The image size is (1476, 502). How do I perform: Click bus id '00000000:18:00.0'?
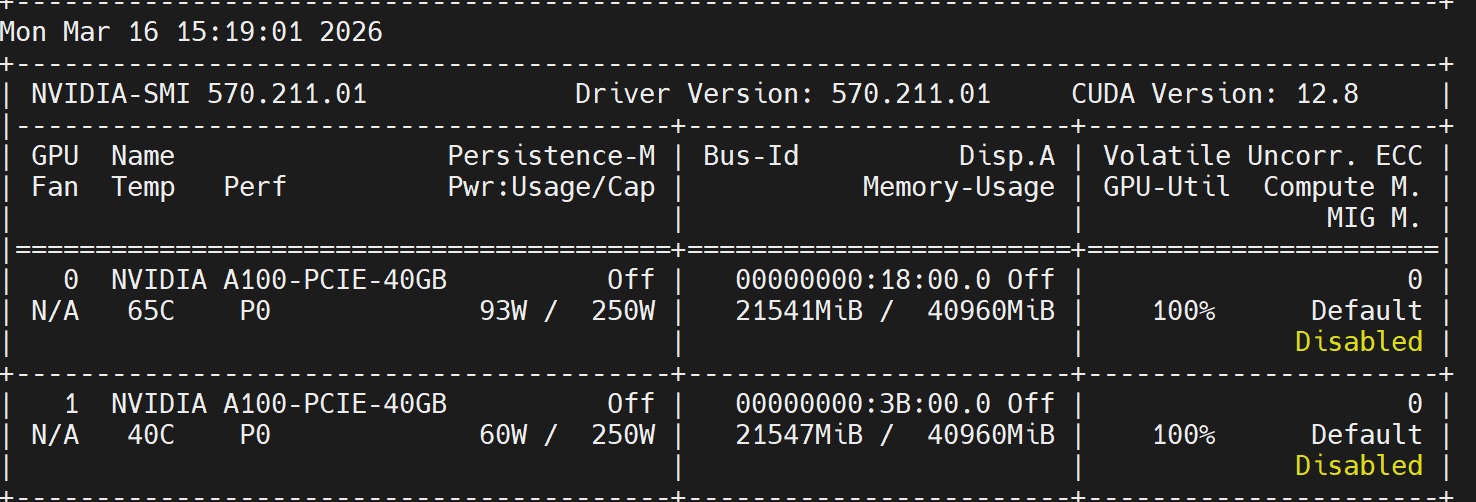pos(863,280)
